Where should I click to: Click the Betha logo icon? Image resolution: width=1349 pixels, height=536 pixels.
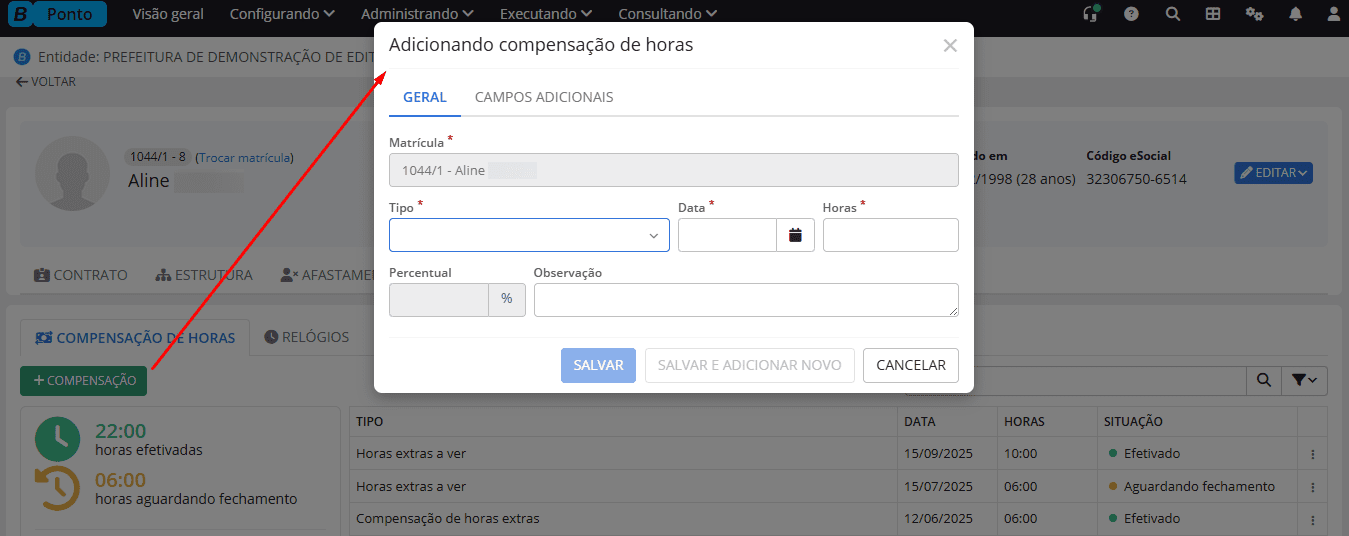(x=19, y=14)
